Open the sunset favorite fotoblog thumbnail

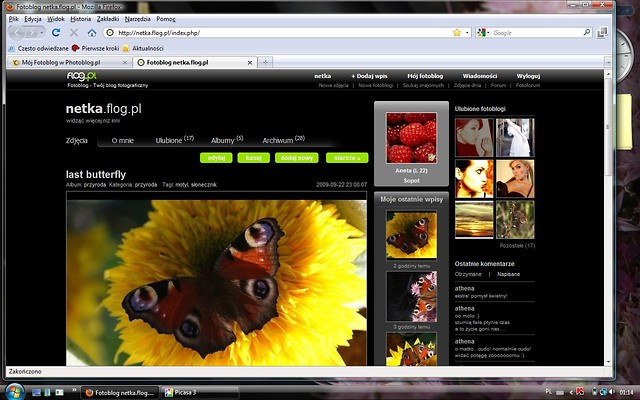(474, 220)
